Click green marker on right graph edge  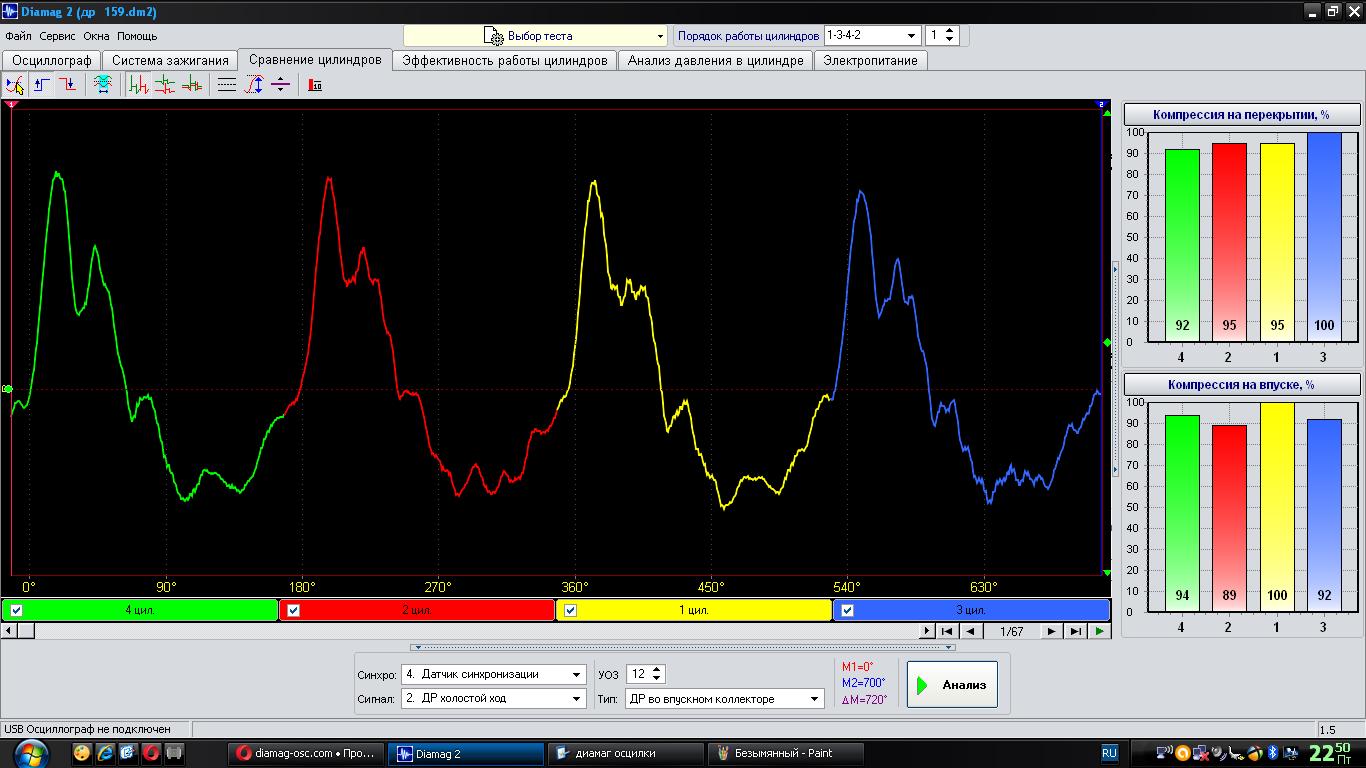coord(1106,343)
